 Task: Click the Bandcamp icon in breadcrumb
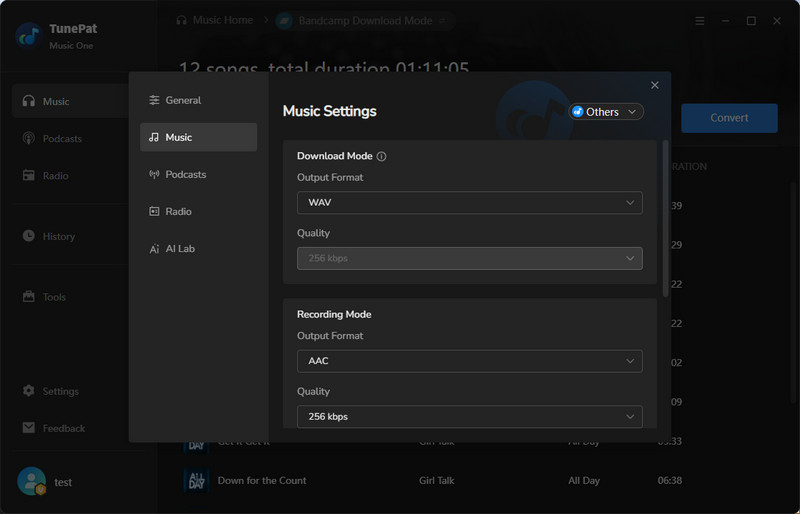(x=284, y=21)
